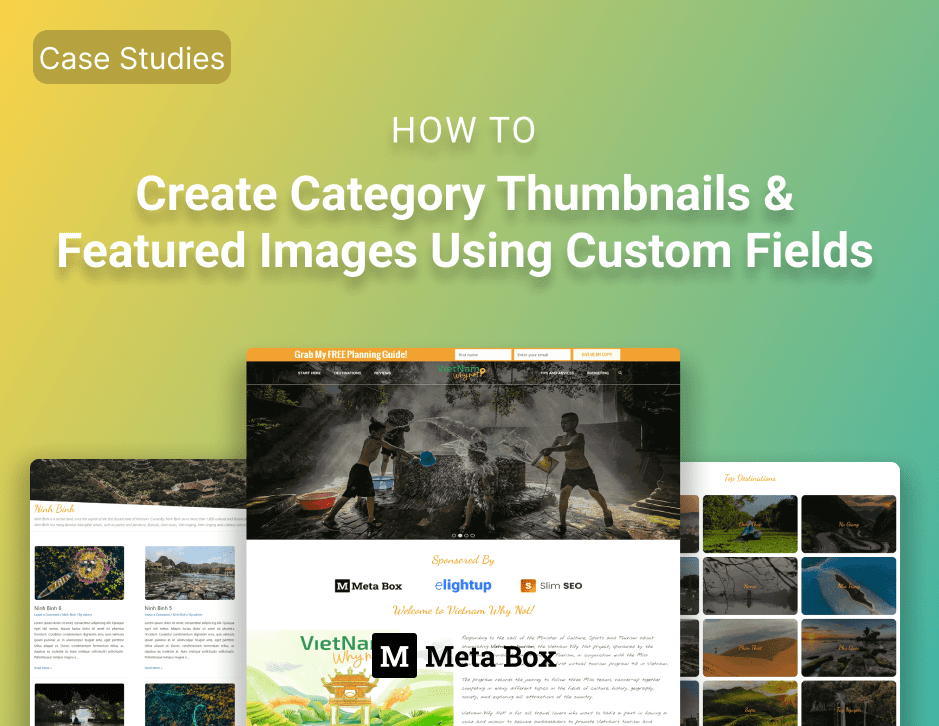Open the Start Here menu item

point(309,373)
